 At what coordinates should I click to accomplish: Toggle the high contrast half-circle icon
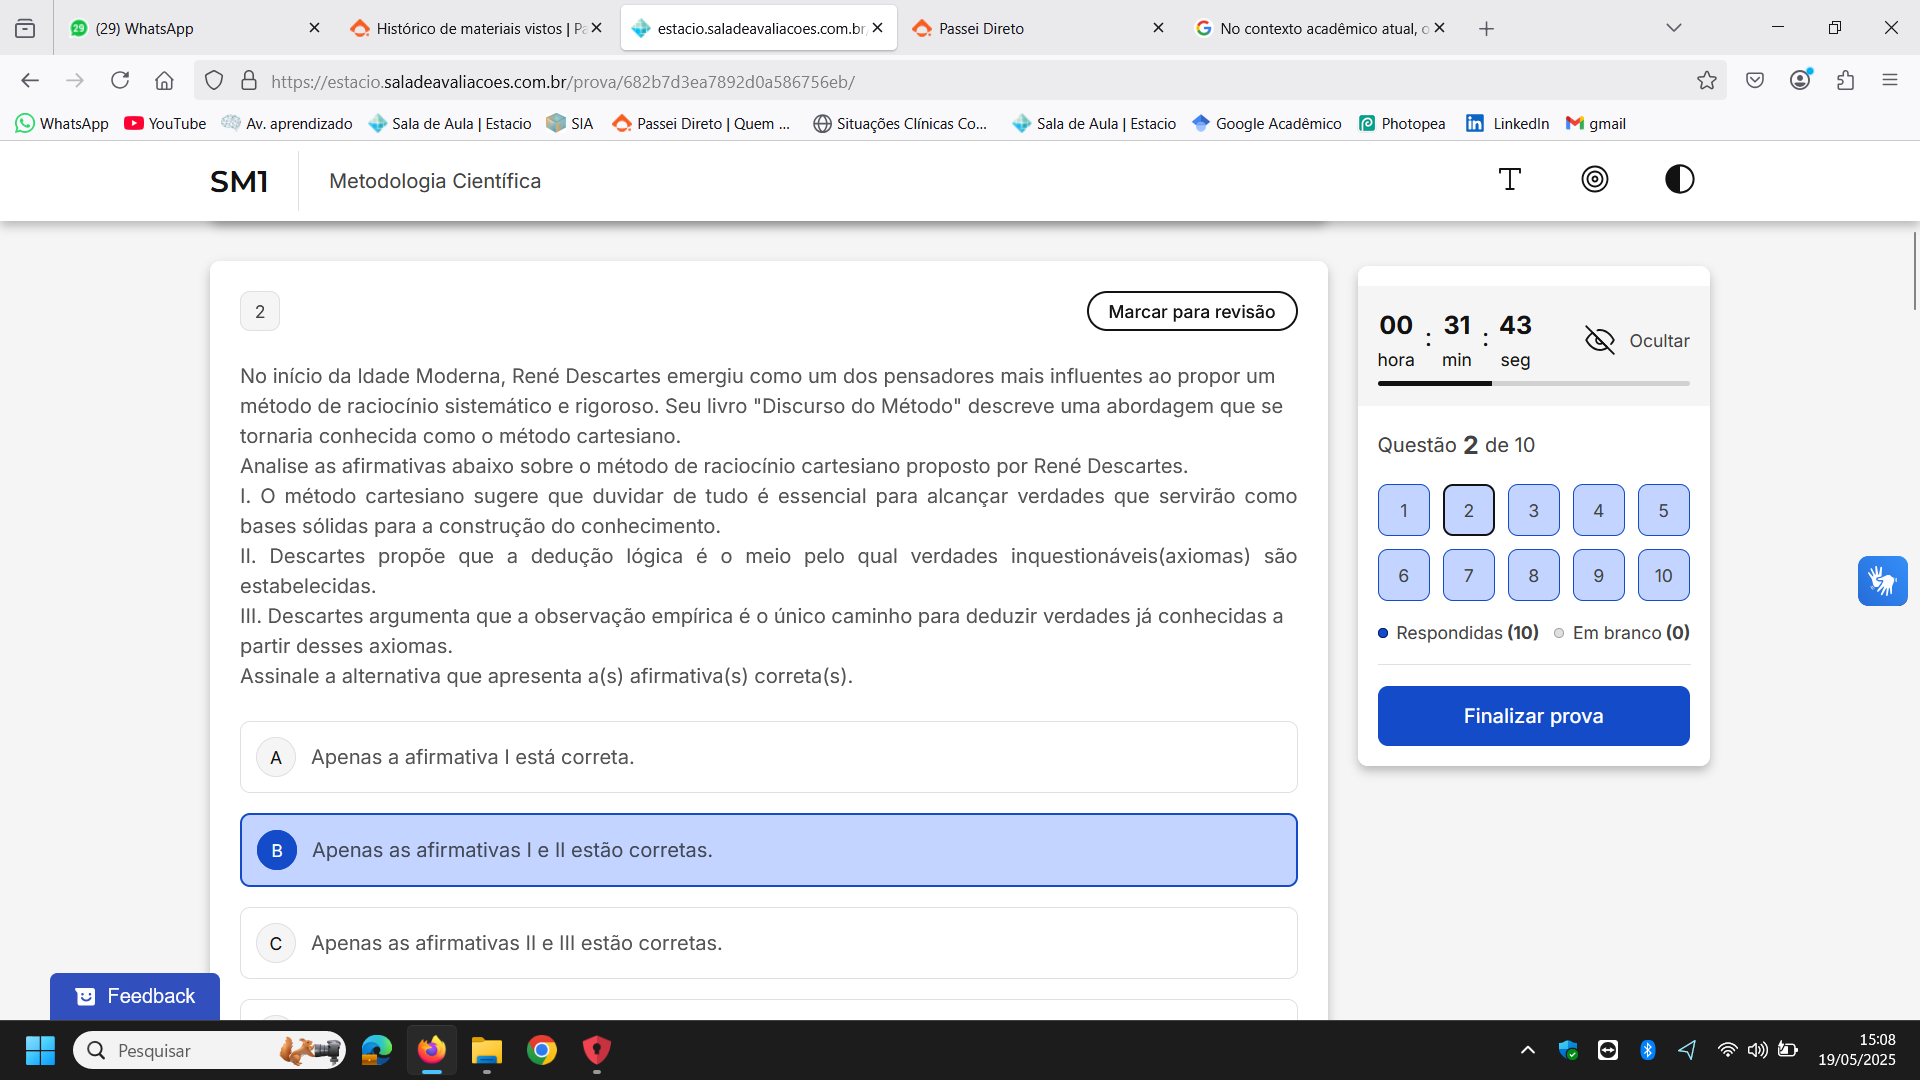1679,180
